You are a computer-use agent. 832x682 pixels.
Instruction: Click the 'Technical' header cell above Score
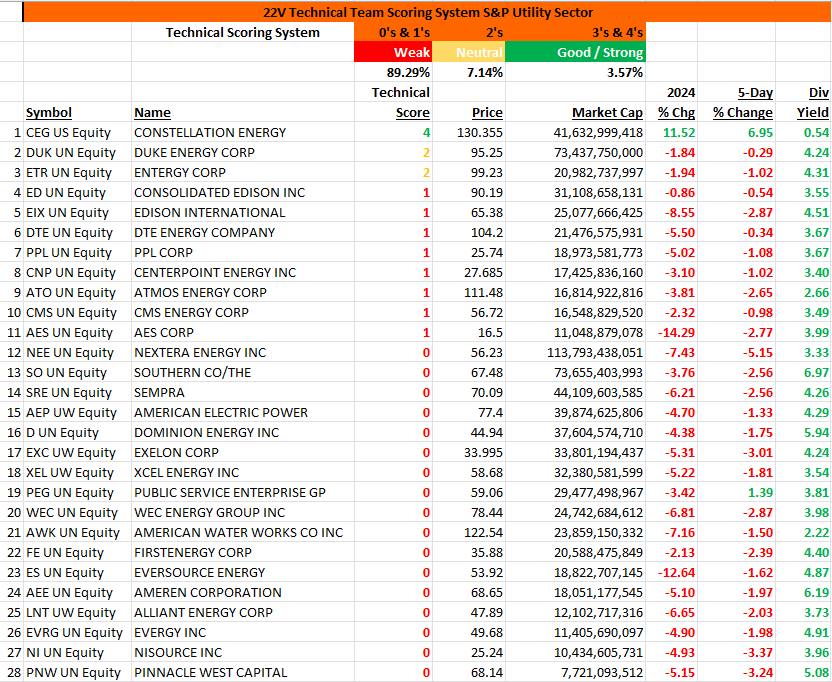coord(393,92)
